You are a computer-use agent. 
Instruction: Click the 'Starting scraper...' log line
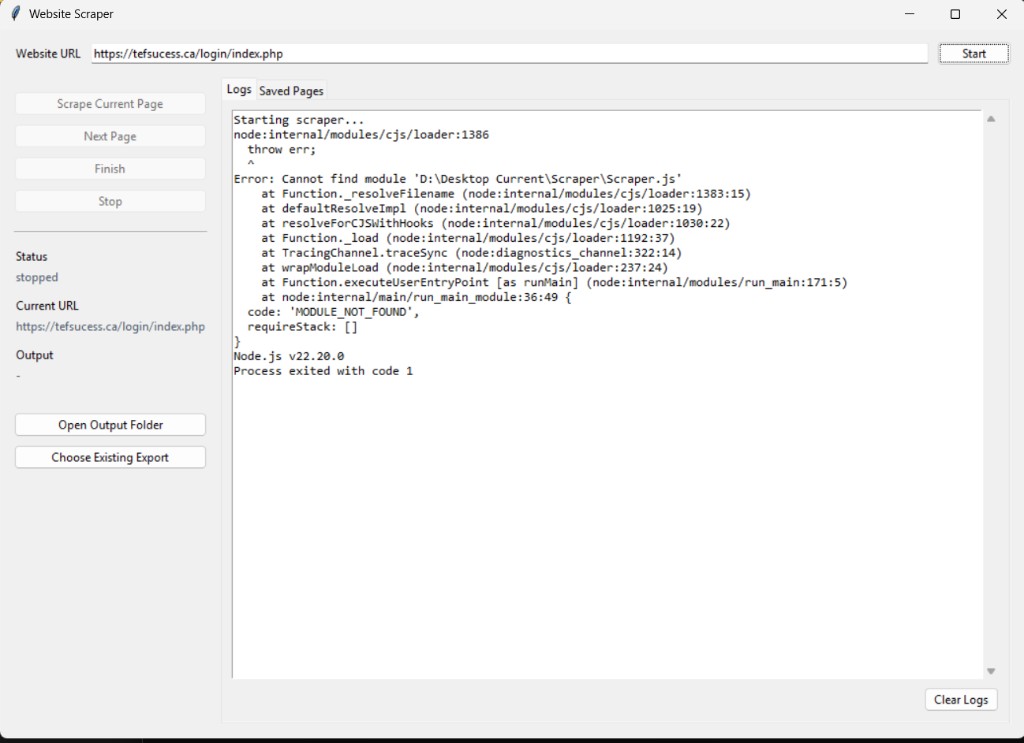298,120
